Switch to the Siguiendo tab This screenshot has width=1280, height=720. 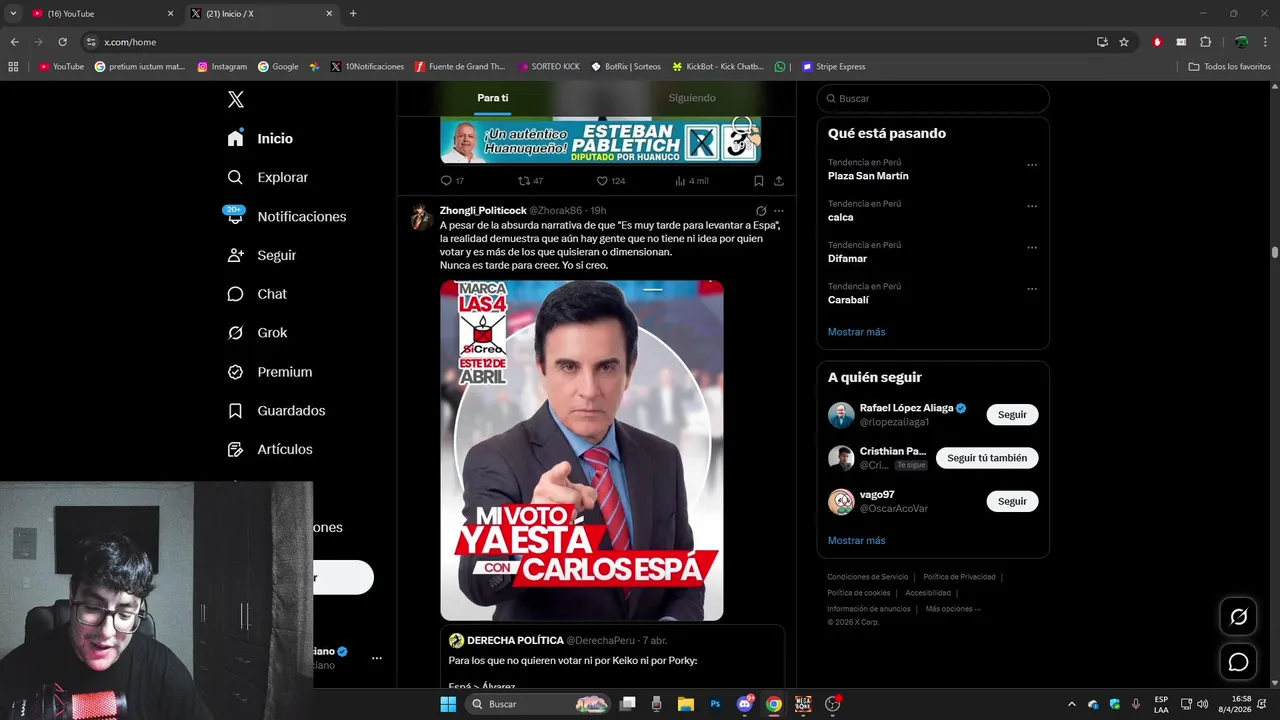pyautogui.click(x=692, y=98)
